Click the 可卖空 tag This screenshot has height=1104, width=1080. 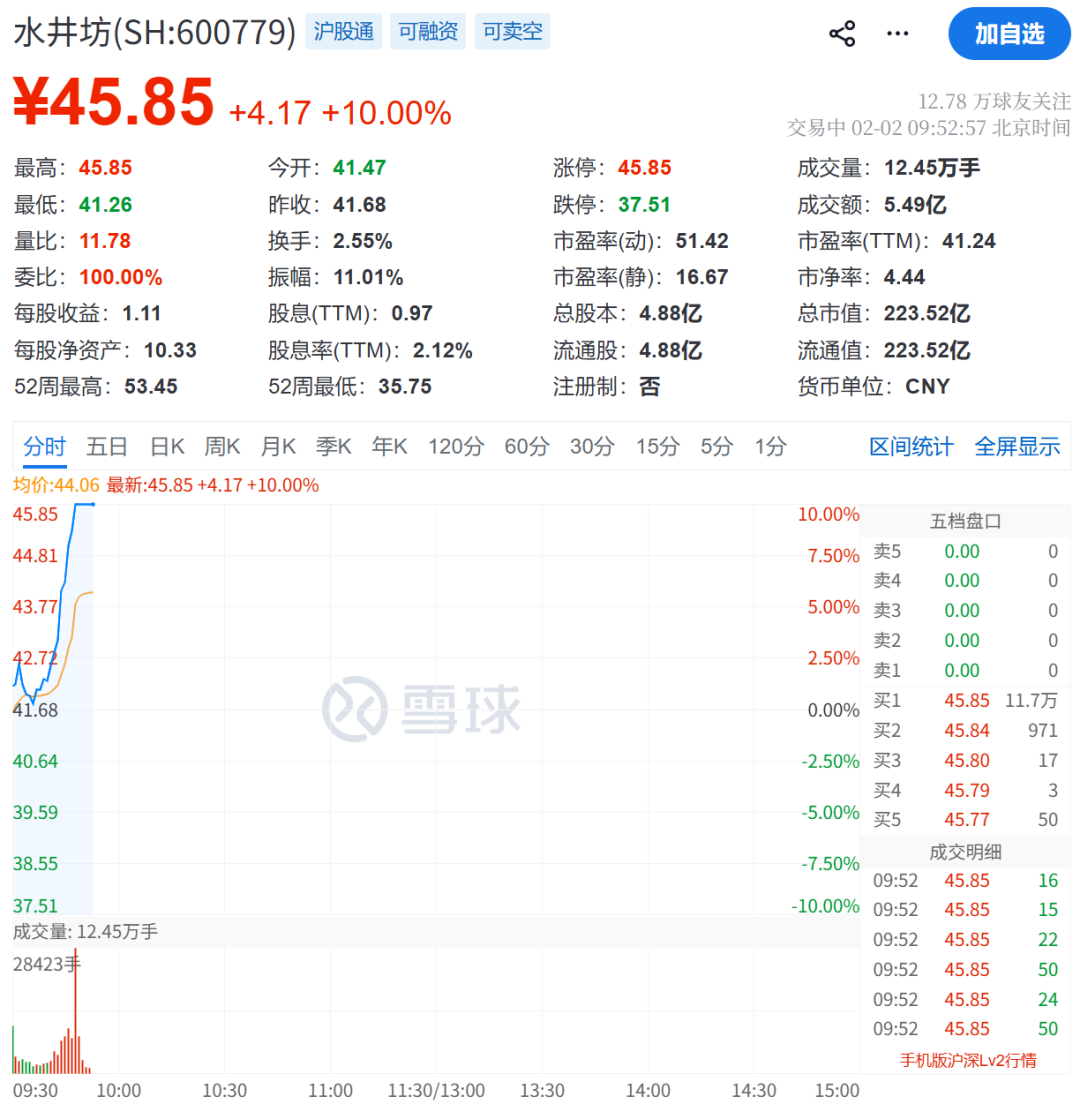pyautogui.click(x=512, y=31)
